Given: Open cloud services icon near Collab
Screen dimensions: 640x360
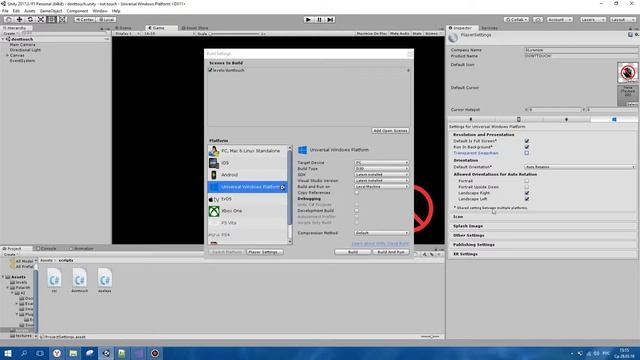Looking at the screenshot, I should [x=538, y=20].
